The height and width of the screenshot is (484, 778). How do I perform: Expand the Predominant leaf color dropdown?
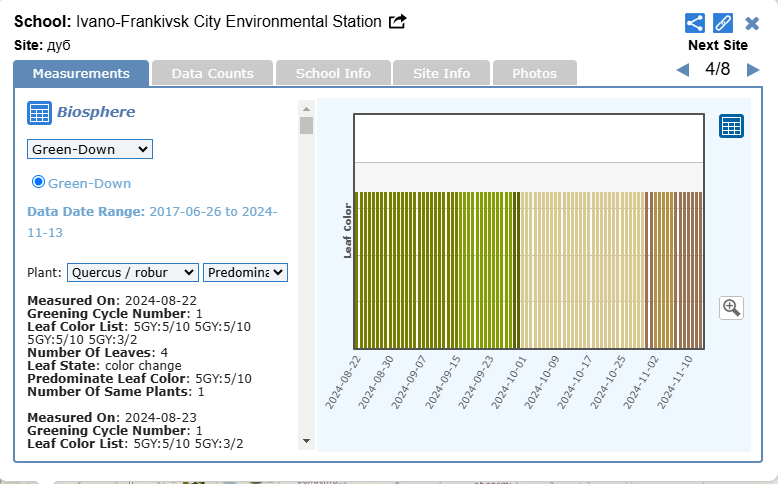(245, 272)
